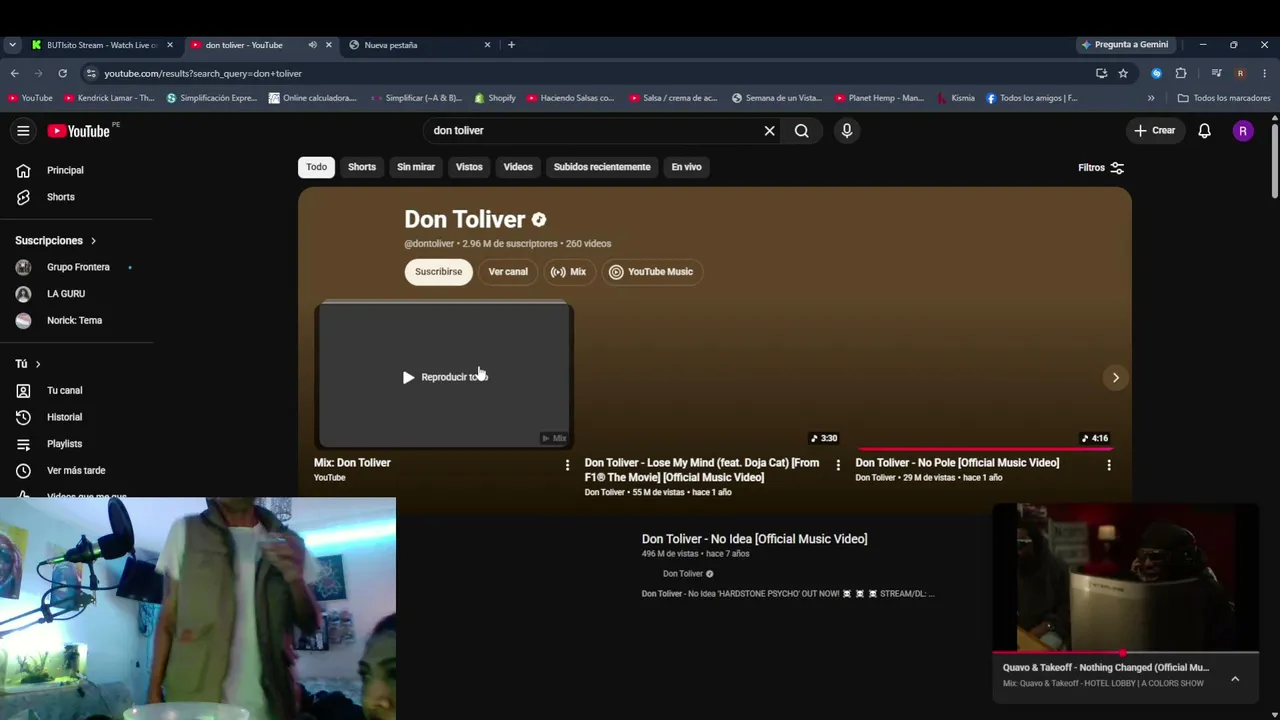This screenshot has height=720, width=1280.
Task: Open the YouTube guide hamburger menu
Action: (x=23, y=131)
